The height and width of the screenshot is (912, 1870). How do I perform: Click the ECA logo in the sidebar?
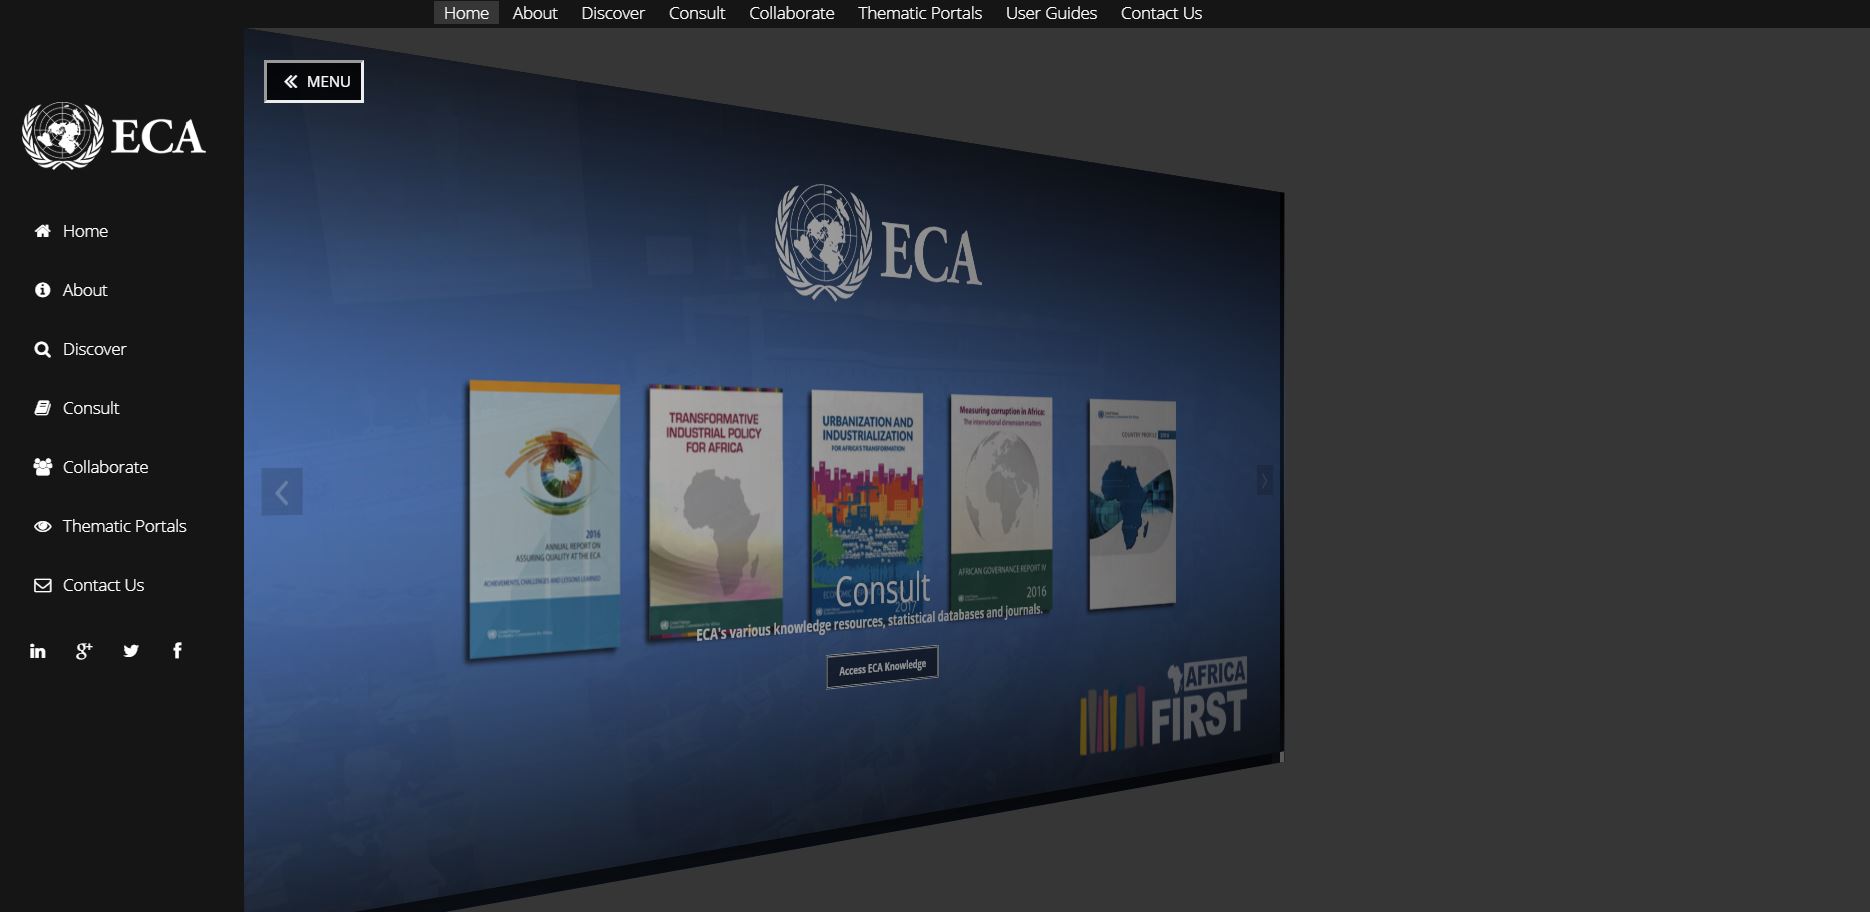(112, 137)
